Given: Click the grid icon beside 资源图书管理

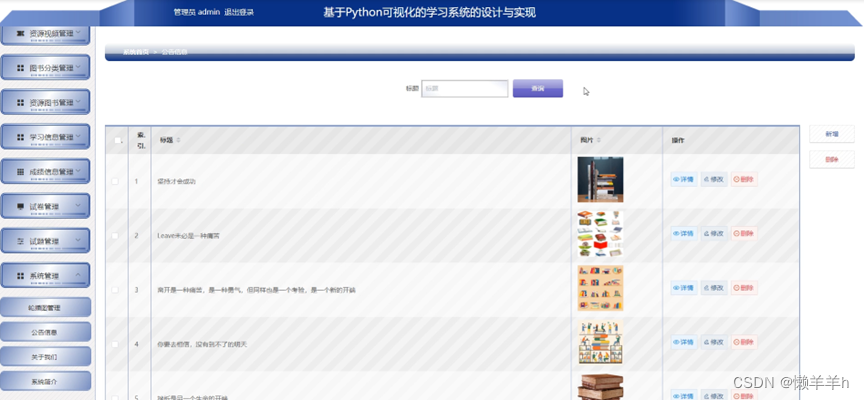Looking at the screenshot, I should [x=20, y=102].
